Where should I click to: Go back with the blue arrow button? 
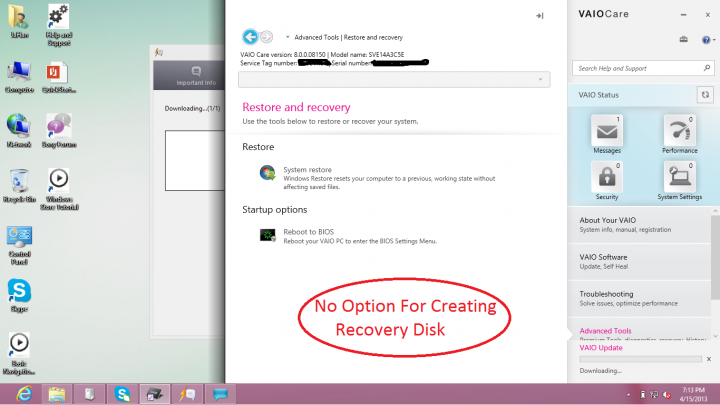point(250,37)
